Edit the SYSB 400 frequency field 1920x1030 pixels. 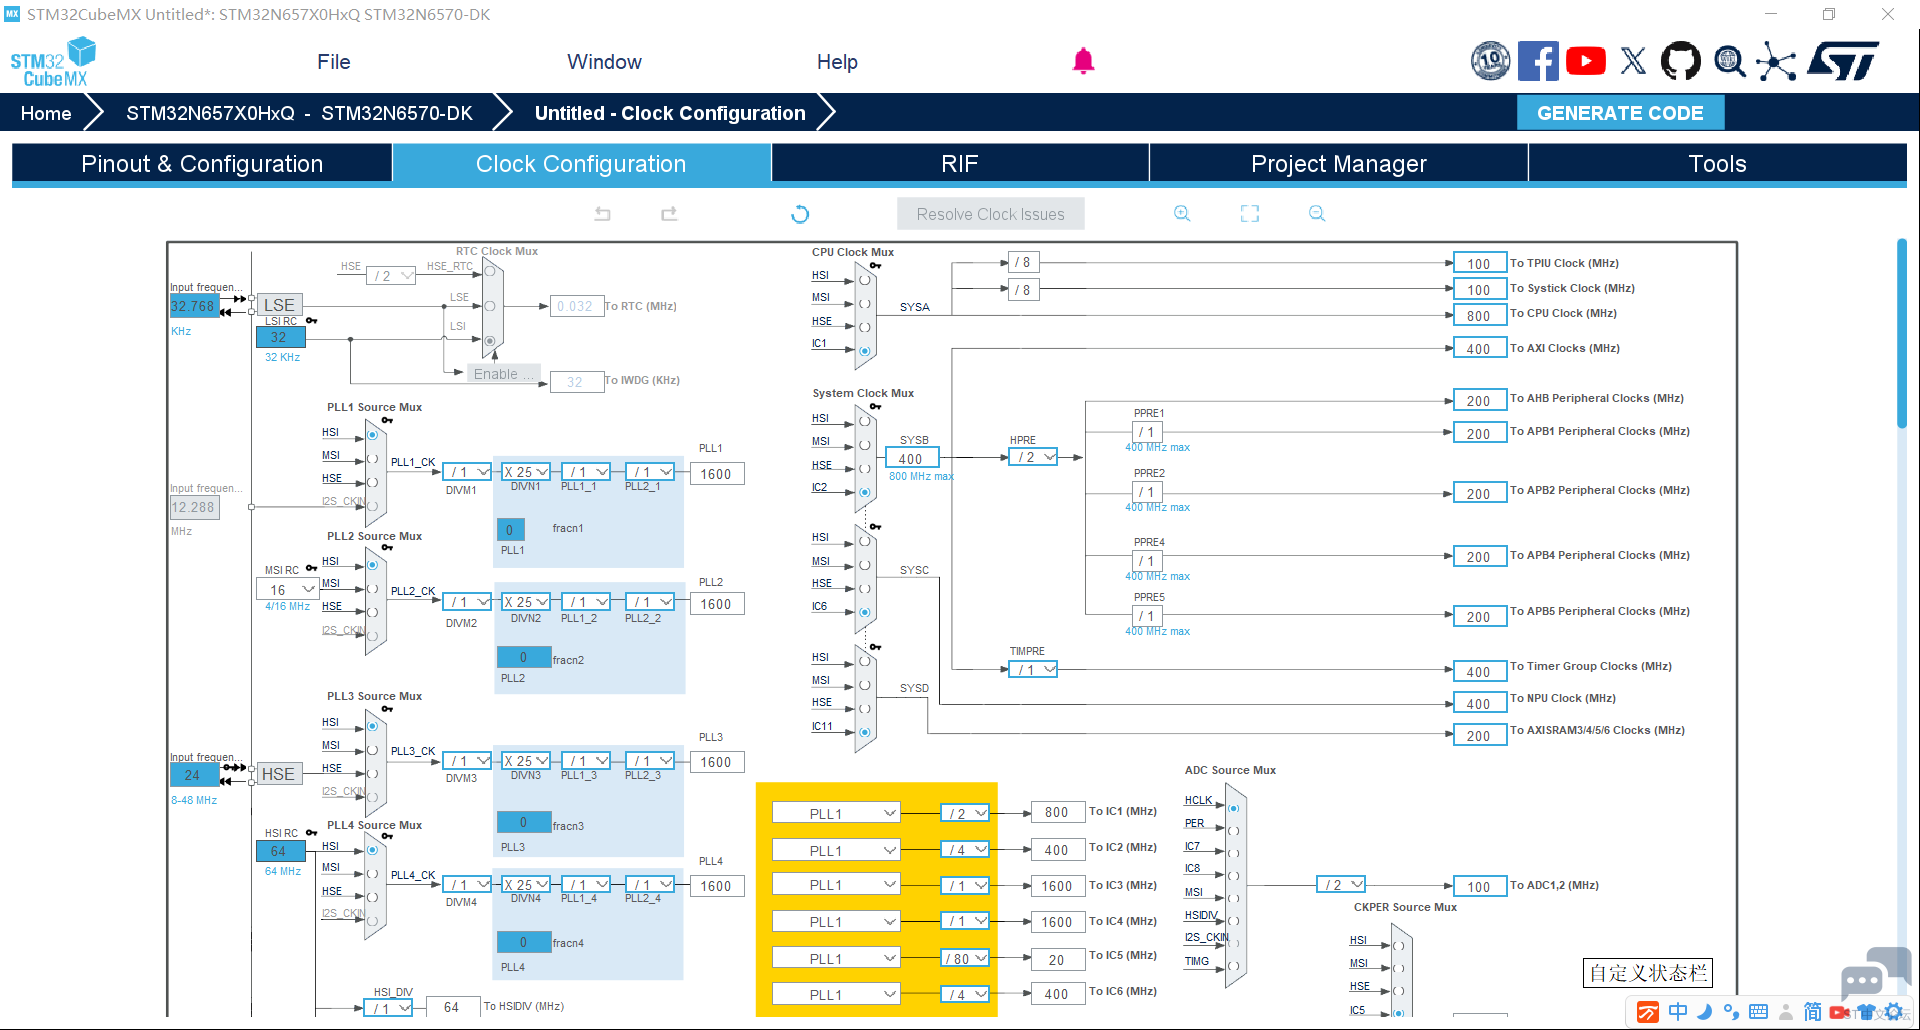click(x=912, y=459)
